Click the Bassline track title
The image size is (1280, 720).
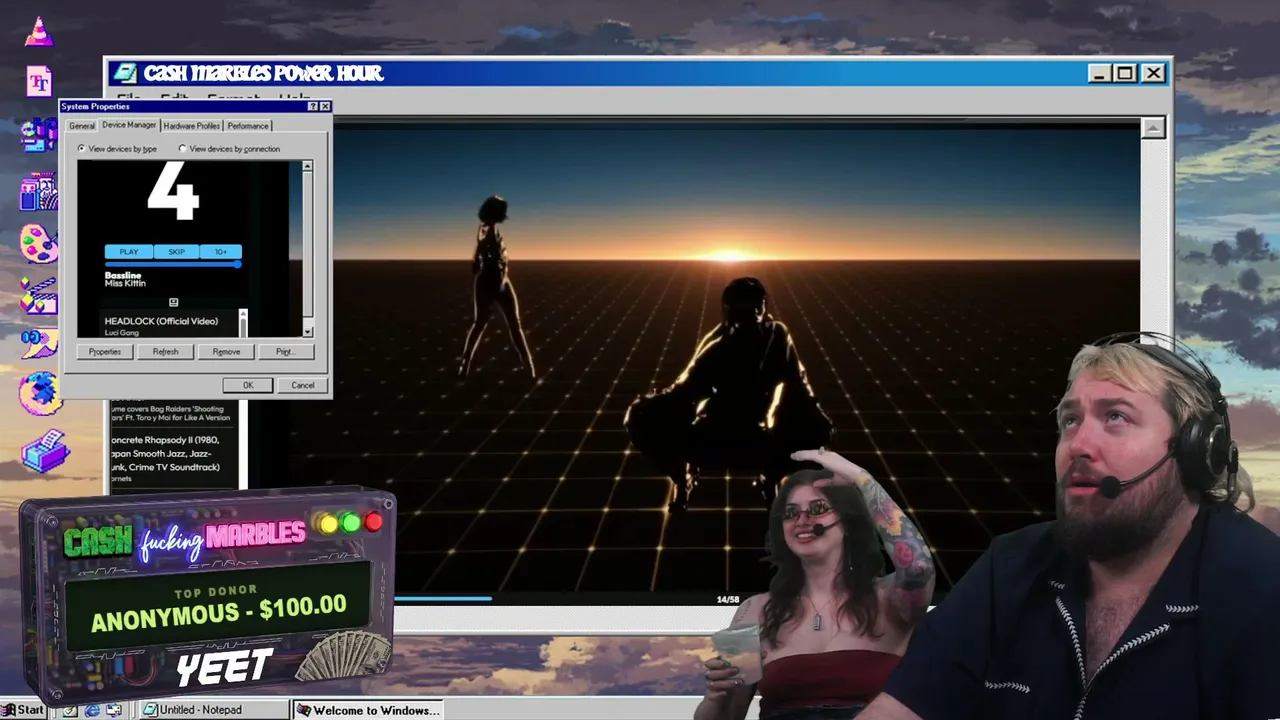[x=123, y=275]
